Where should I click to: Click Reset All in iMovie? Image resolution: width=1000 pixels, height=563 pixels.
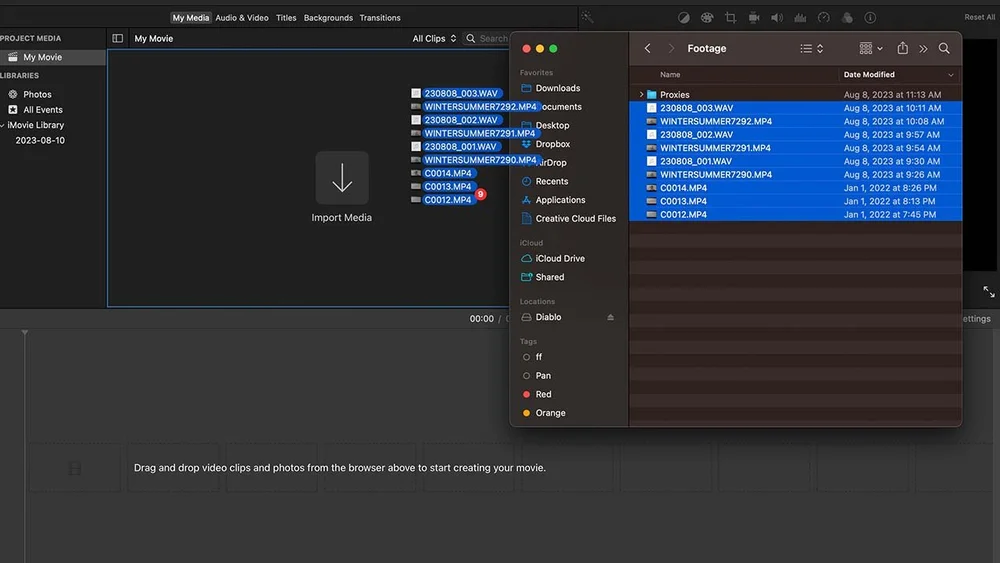tap(979, 17)
